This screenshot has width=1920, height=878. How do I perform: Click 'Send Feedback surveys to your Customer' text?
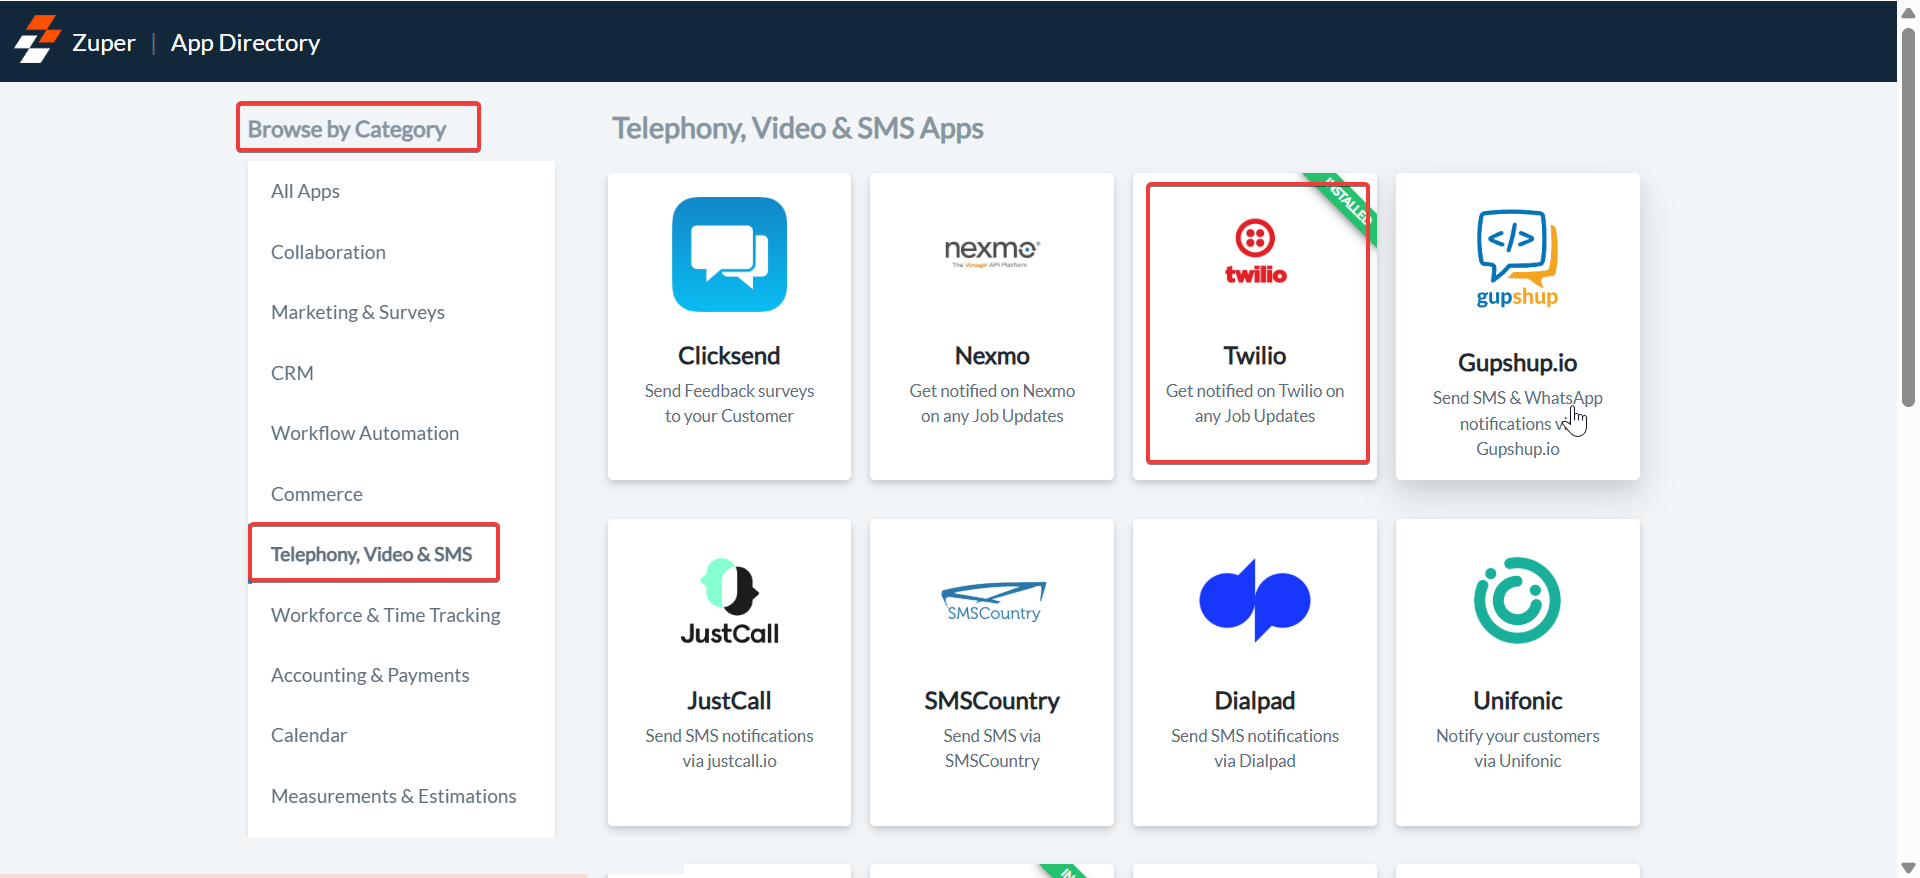729,403
